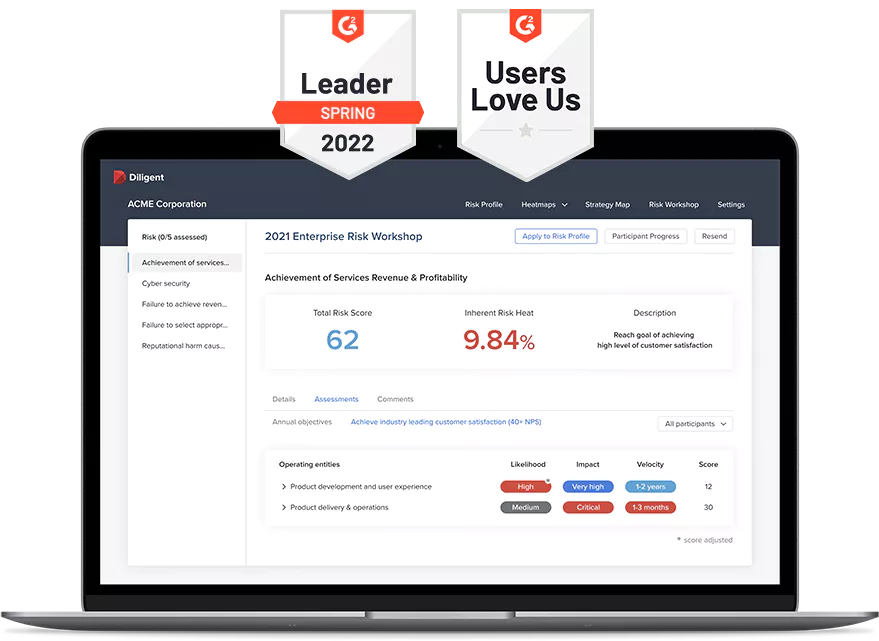Click the 'Achievement of Services Revenue & Profitability' heading
This screenshot has height=641, width=879.
pos(366,278)
